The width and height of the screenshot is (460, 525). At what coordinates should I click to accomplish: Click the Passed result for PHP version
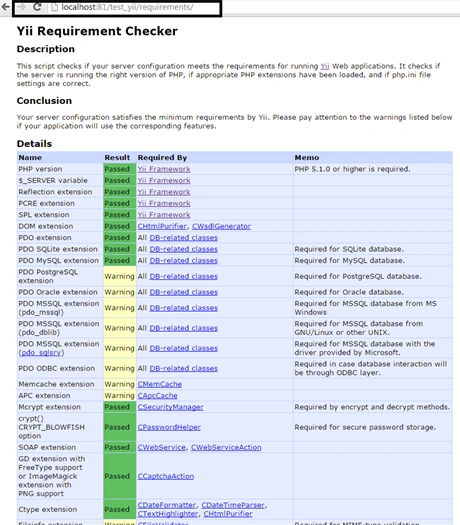[120, 169]
